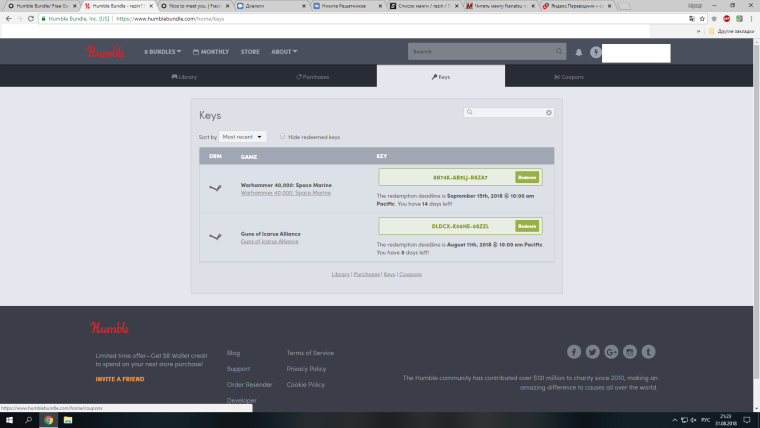Open Order Resender footer link
This screenshot has width=760, height=428.
coord(249,385)
